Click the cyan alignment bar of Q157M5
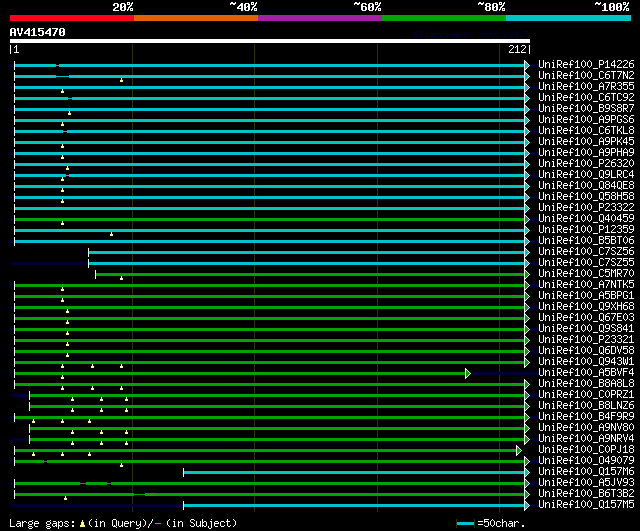The width and height of the screenshot is (640, 531). (x=354, y=506)
